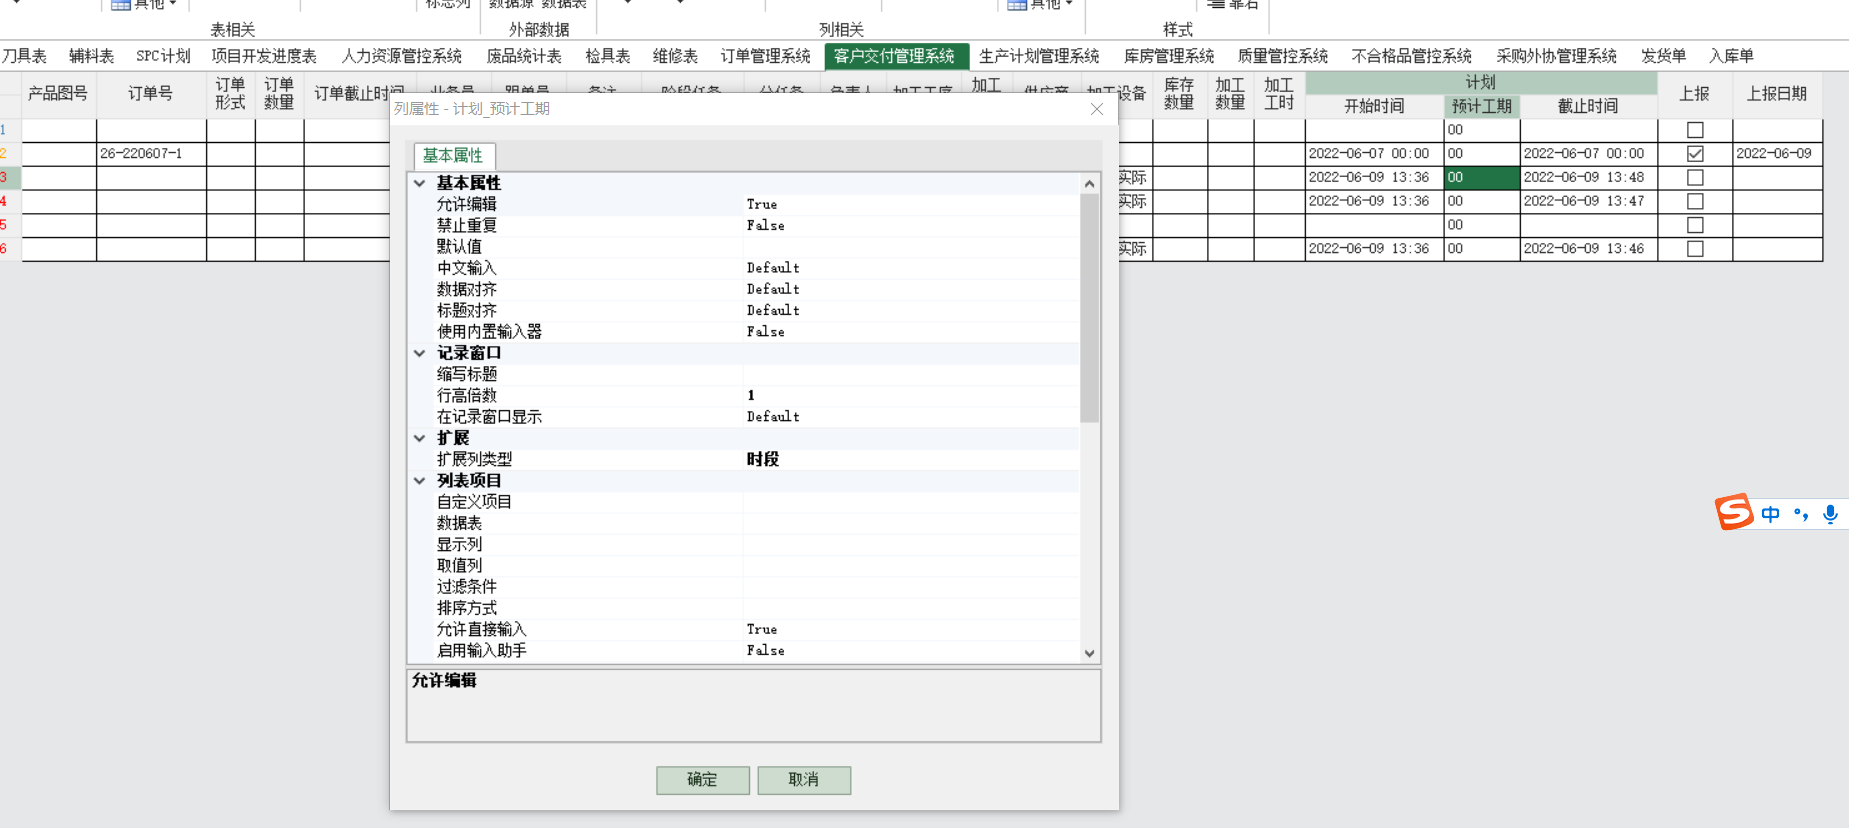This screenshot has height=828, width=1849.
Task: Collapse the 列表项目 property group
Action: [x=420, y=481]
